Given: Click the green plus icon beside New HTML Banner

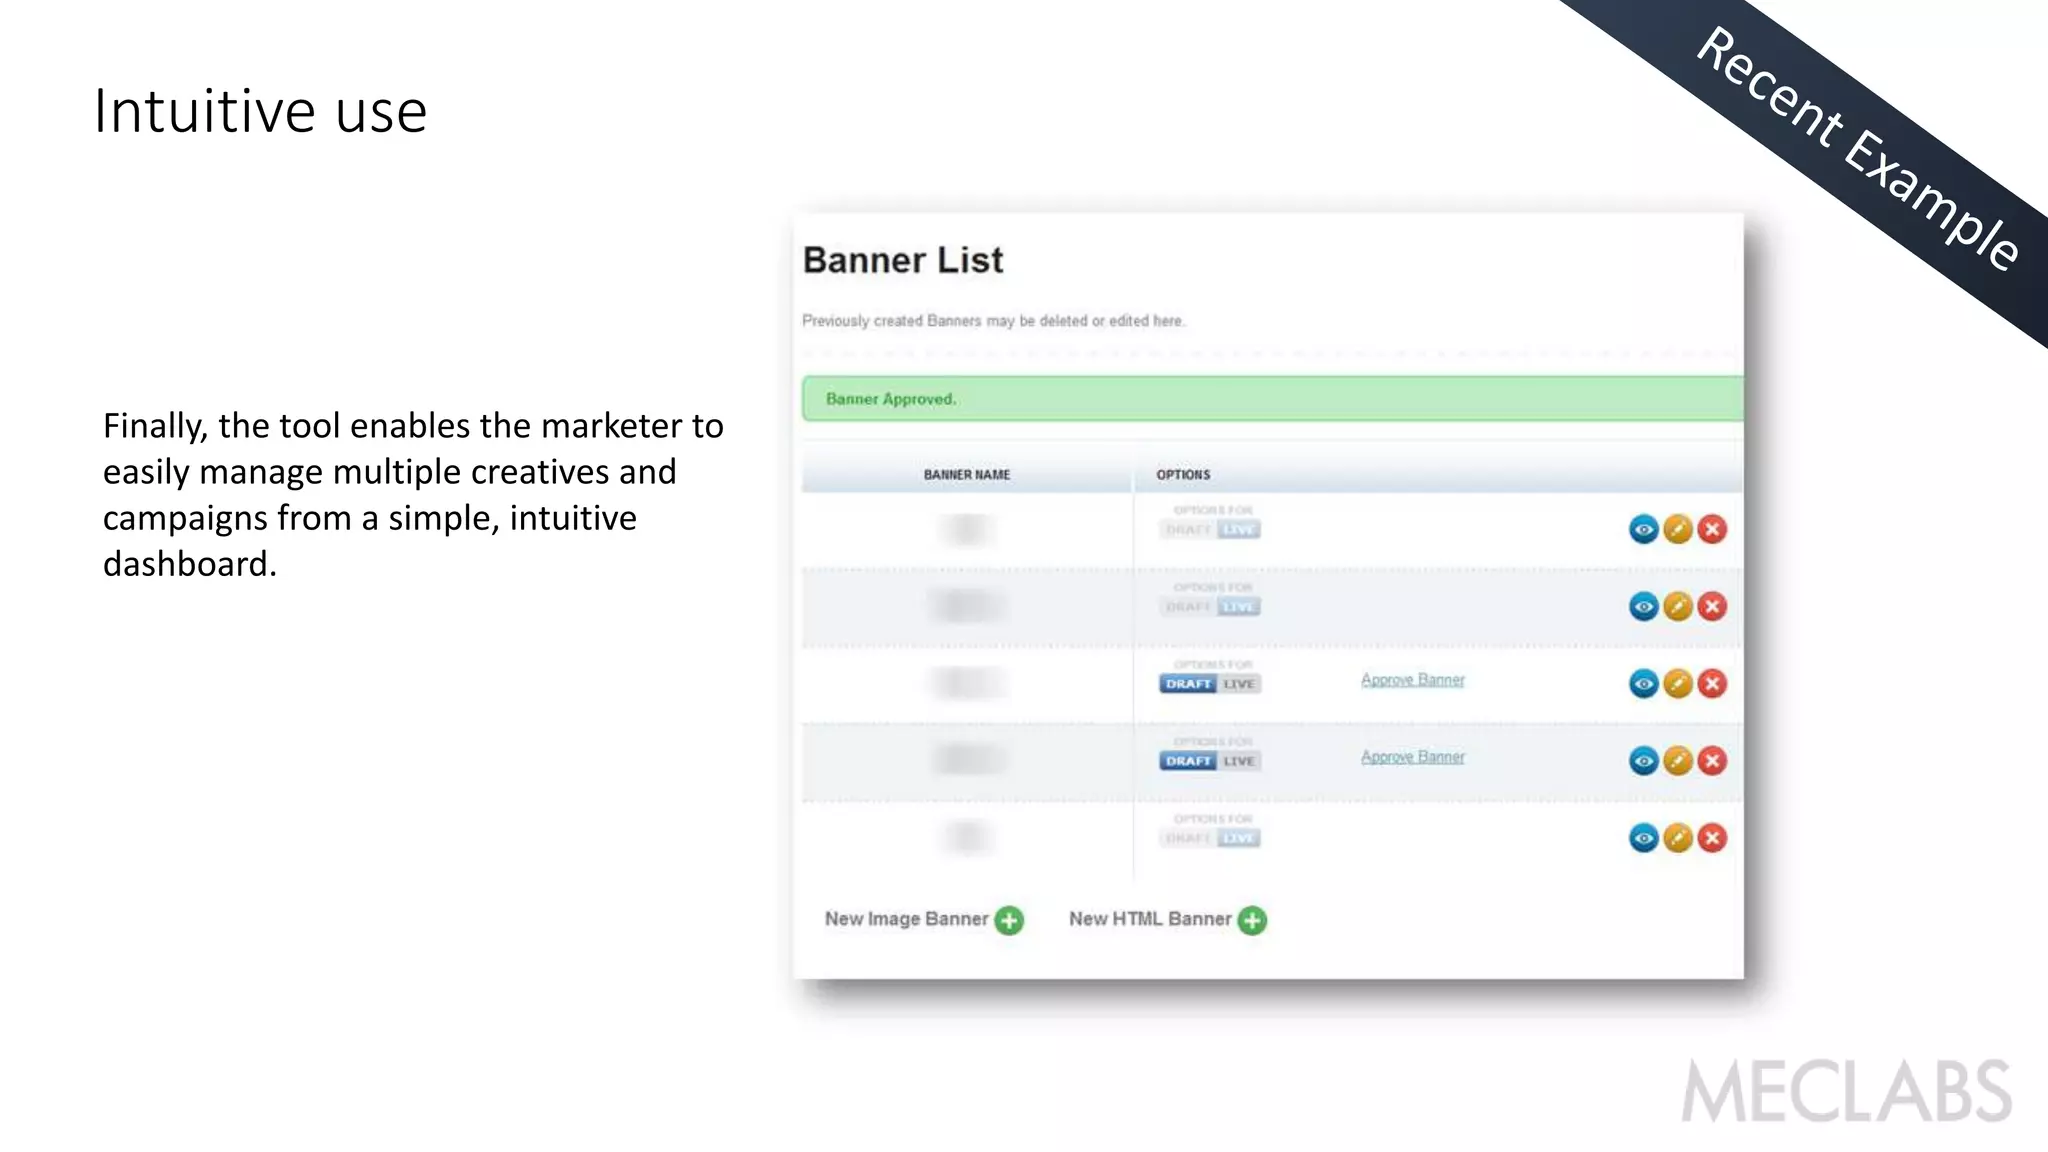Looking at the screenshot, I should pos(1252,920).
